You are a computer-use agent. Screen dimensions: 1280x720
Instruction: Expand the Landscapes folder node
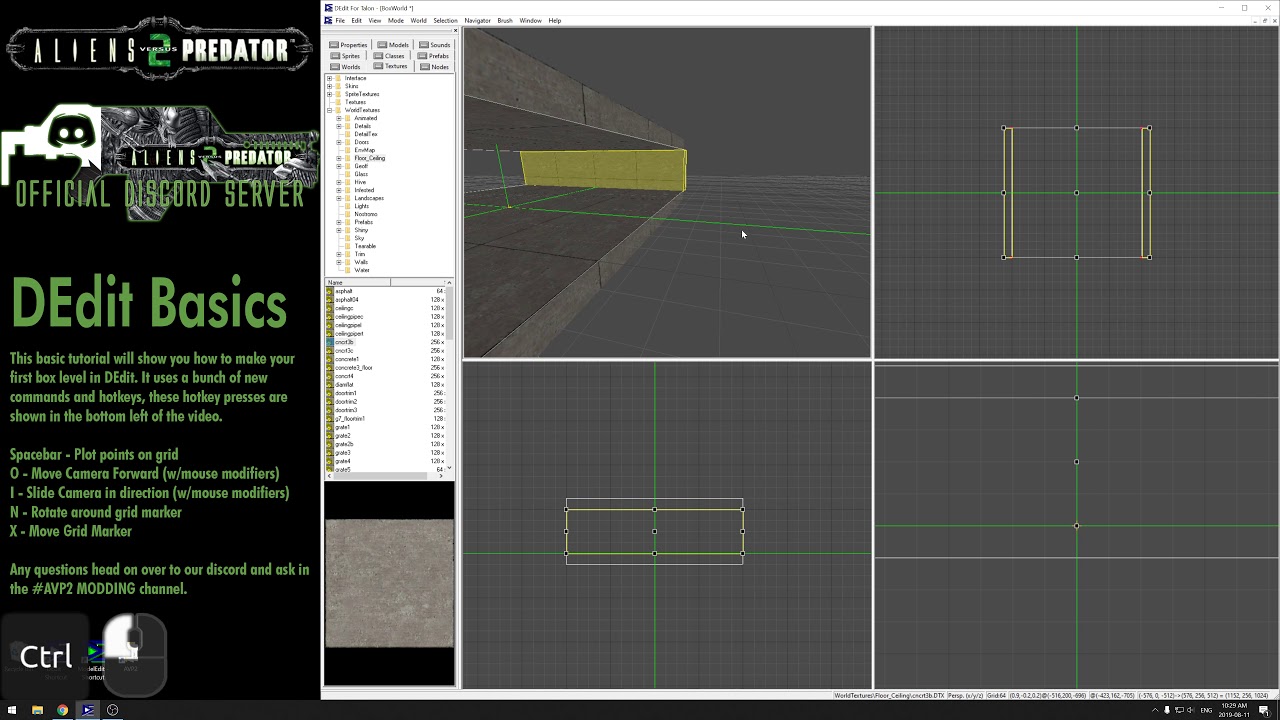(338, 198)
